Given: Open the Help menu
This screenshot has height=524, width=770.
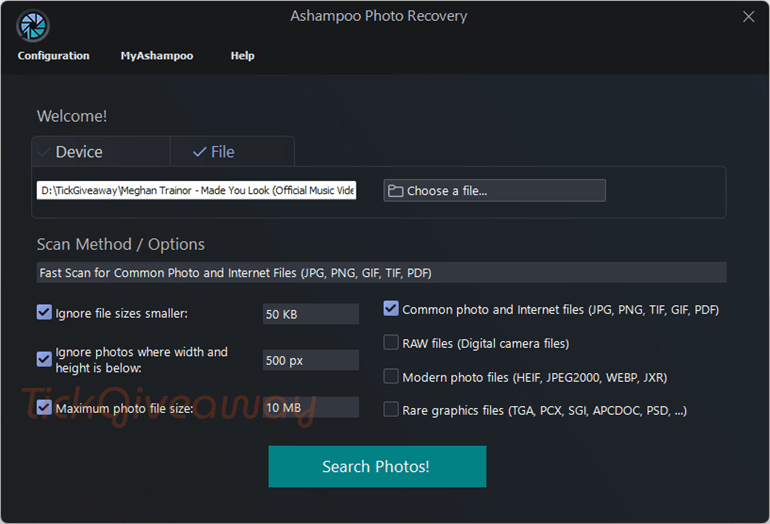Looking at the screenshot, I should click(x=243, y=55).
